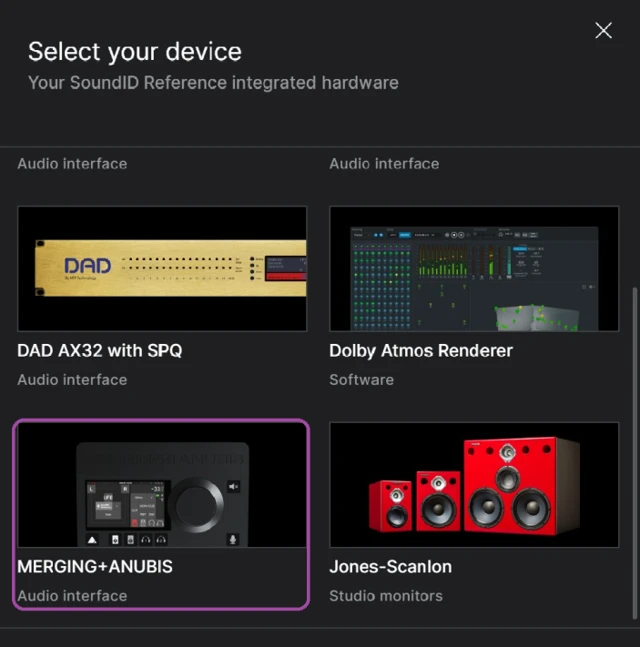
Task: Click the Software label under Dolby Atmos
Action: [361, 380]
